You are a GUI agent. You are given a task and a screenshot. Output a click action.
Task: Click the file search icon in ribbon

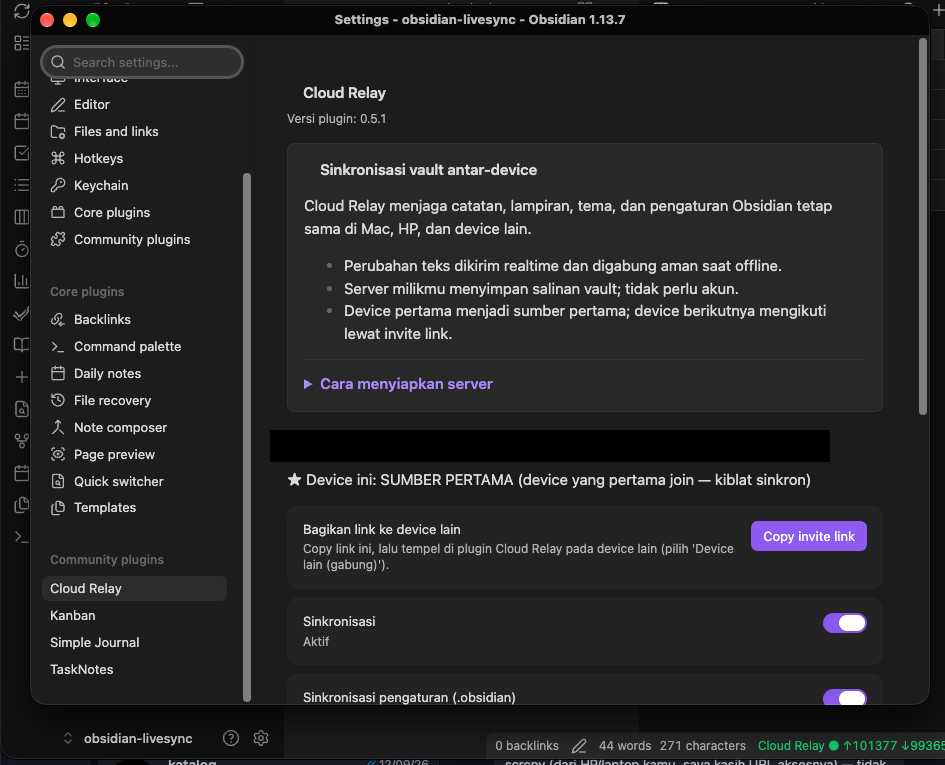click(22, 409)
